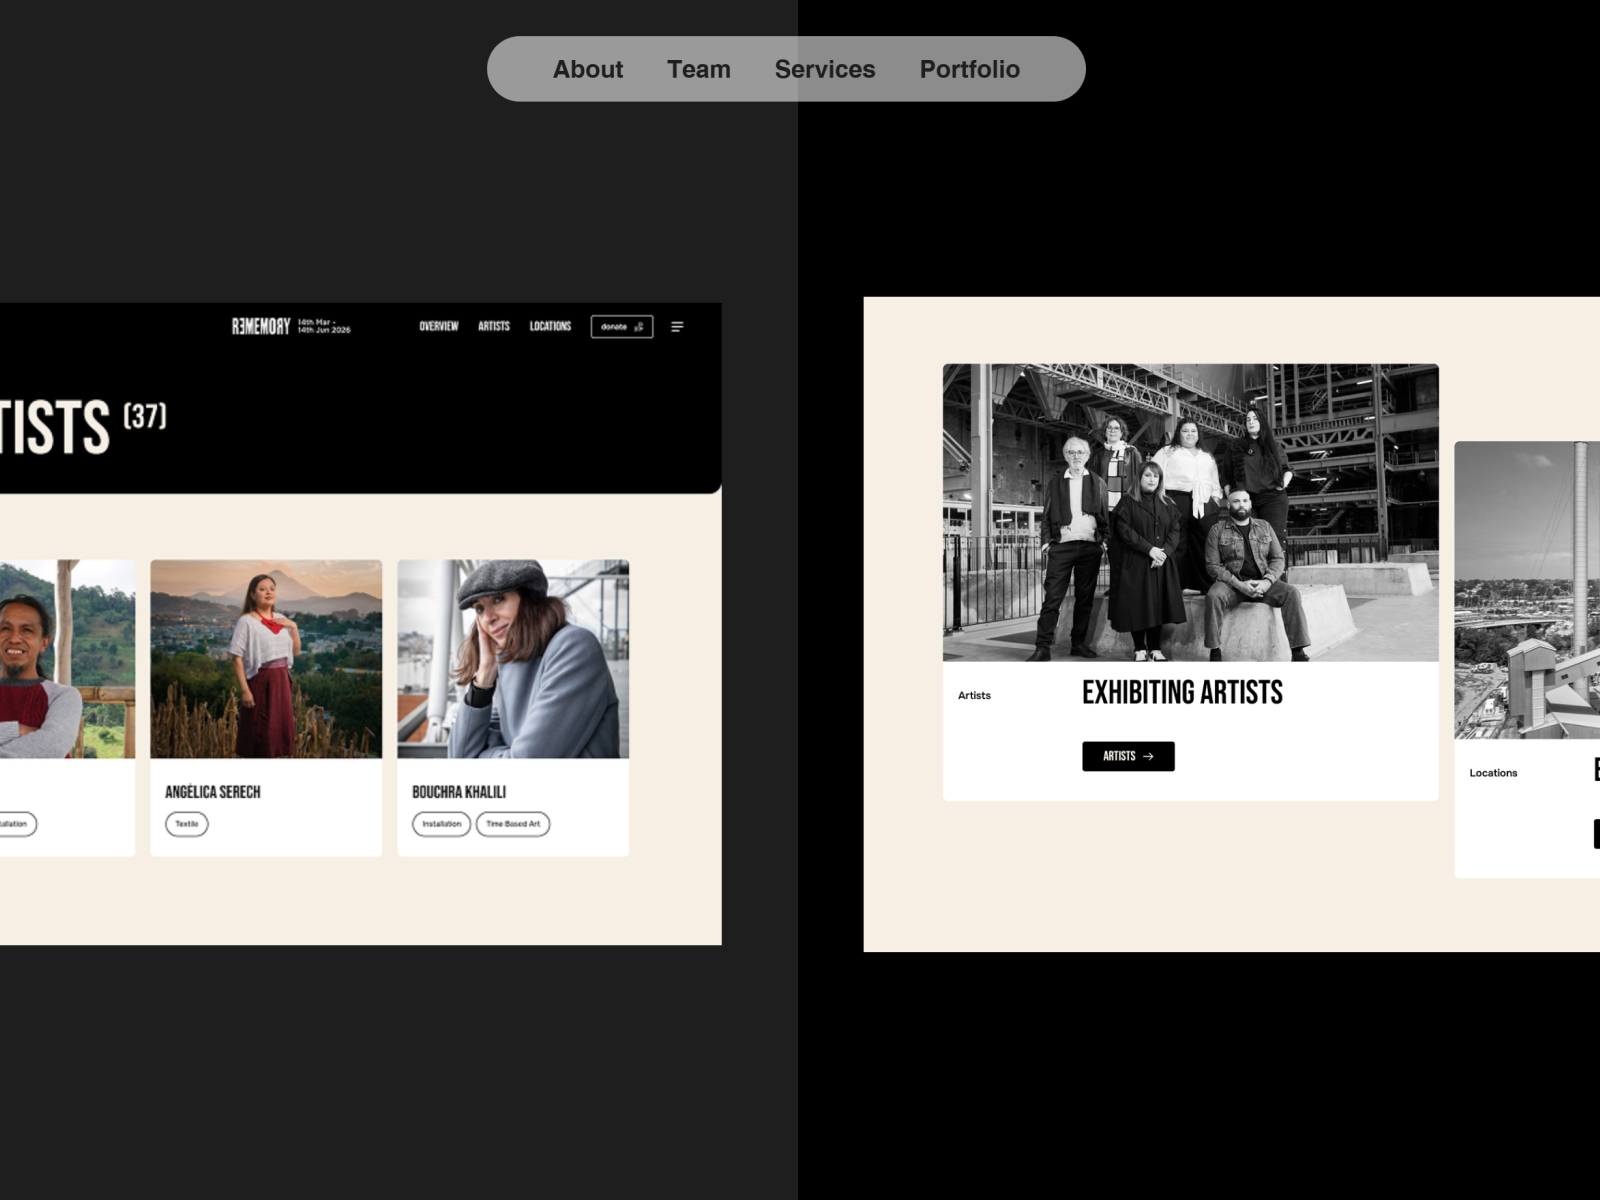Click the ARTISTS call-to-action button
This screenshot has width=1600, height=1200.
1128,757
